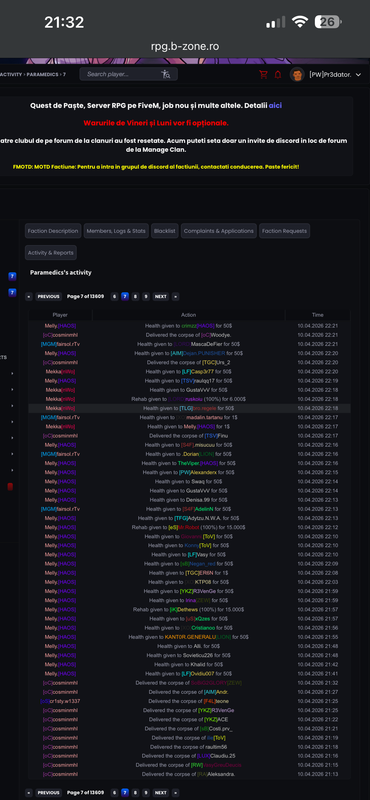Go to page 6 above the table
Image resolution: width=370 pixels, height=800 pixels.
[x=114, y=296]
